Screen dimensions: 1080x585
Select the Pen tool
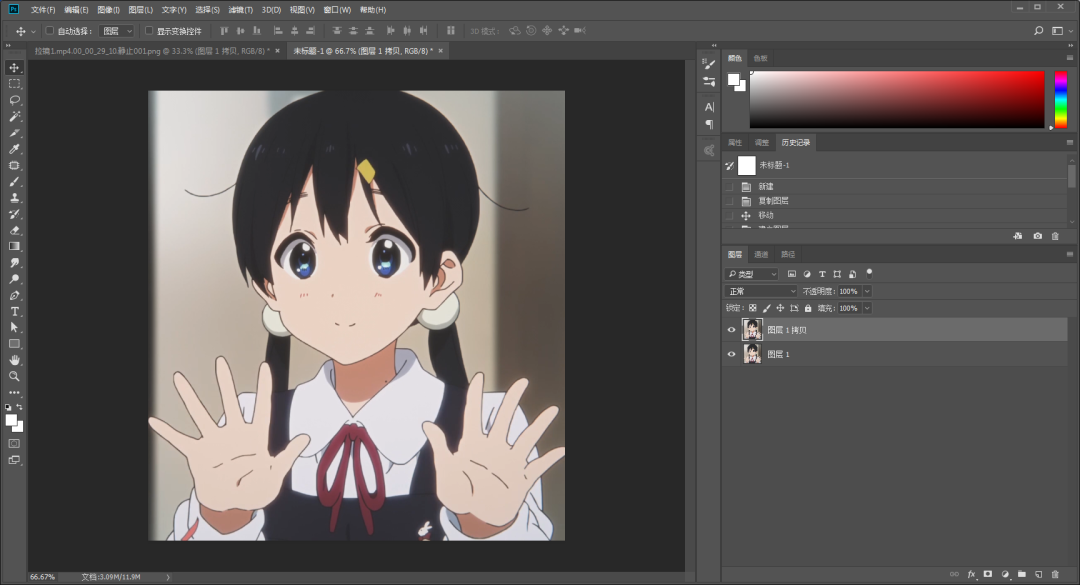pos(14,296)
